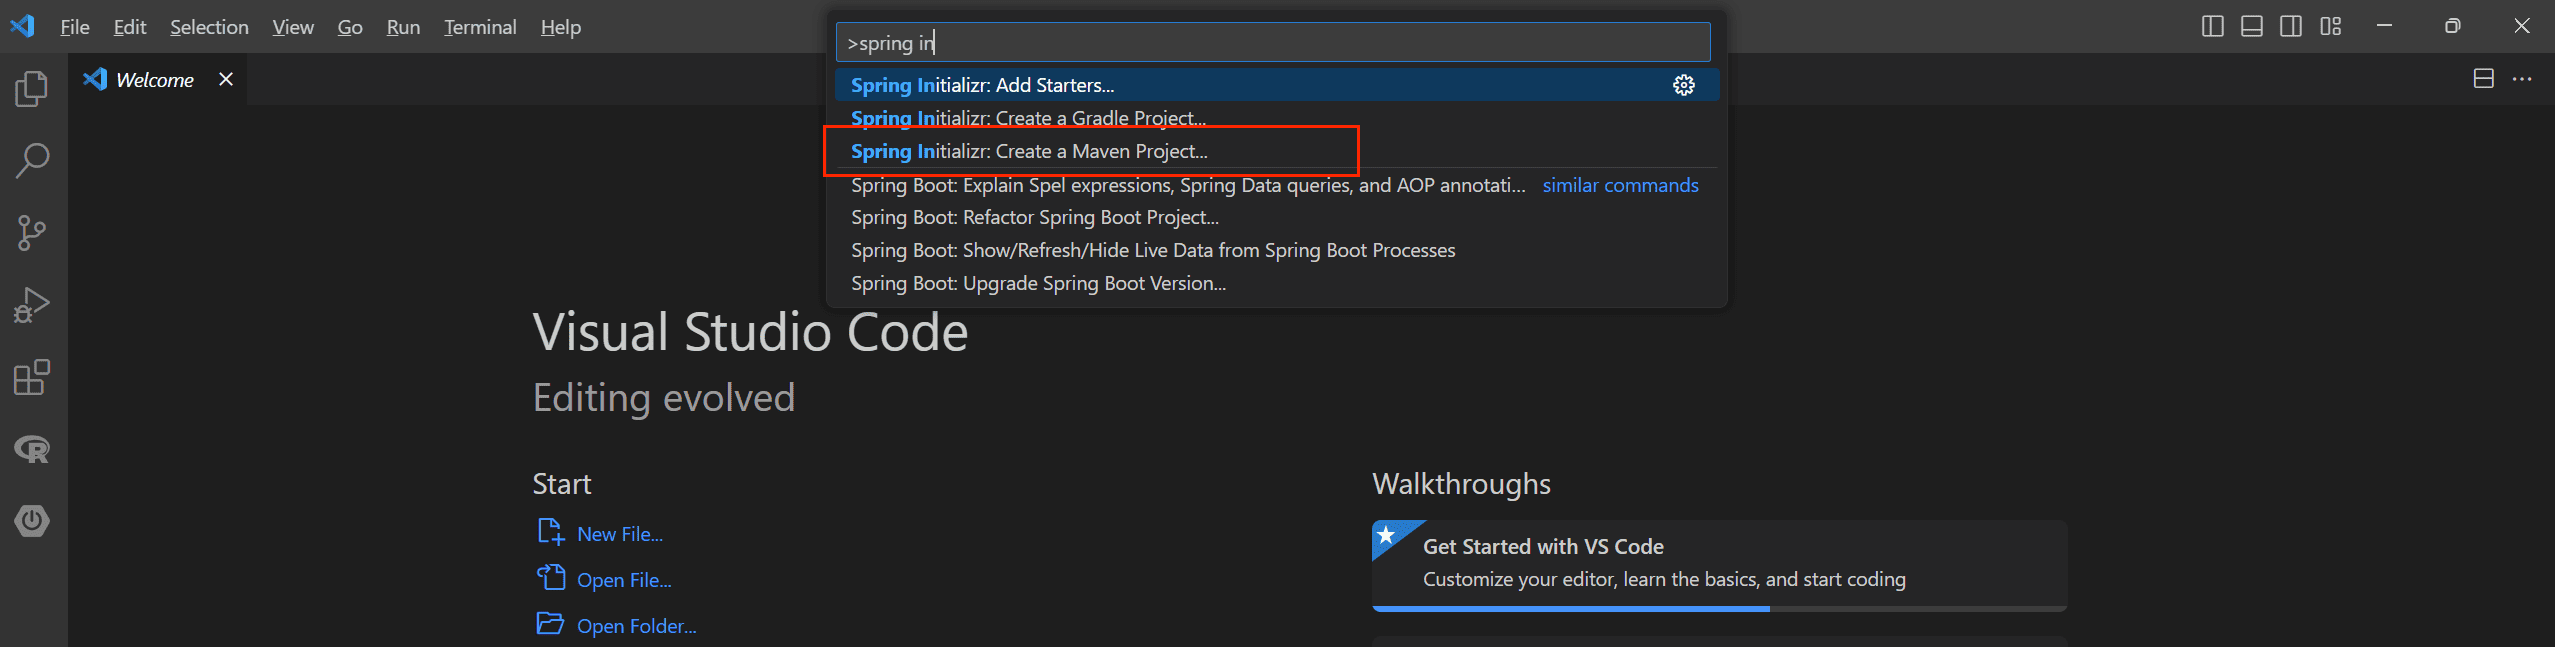Open the Extensions view
The image size is (2555, 647).
[32, 377]
